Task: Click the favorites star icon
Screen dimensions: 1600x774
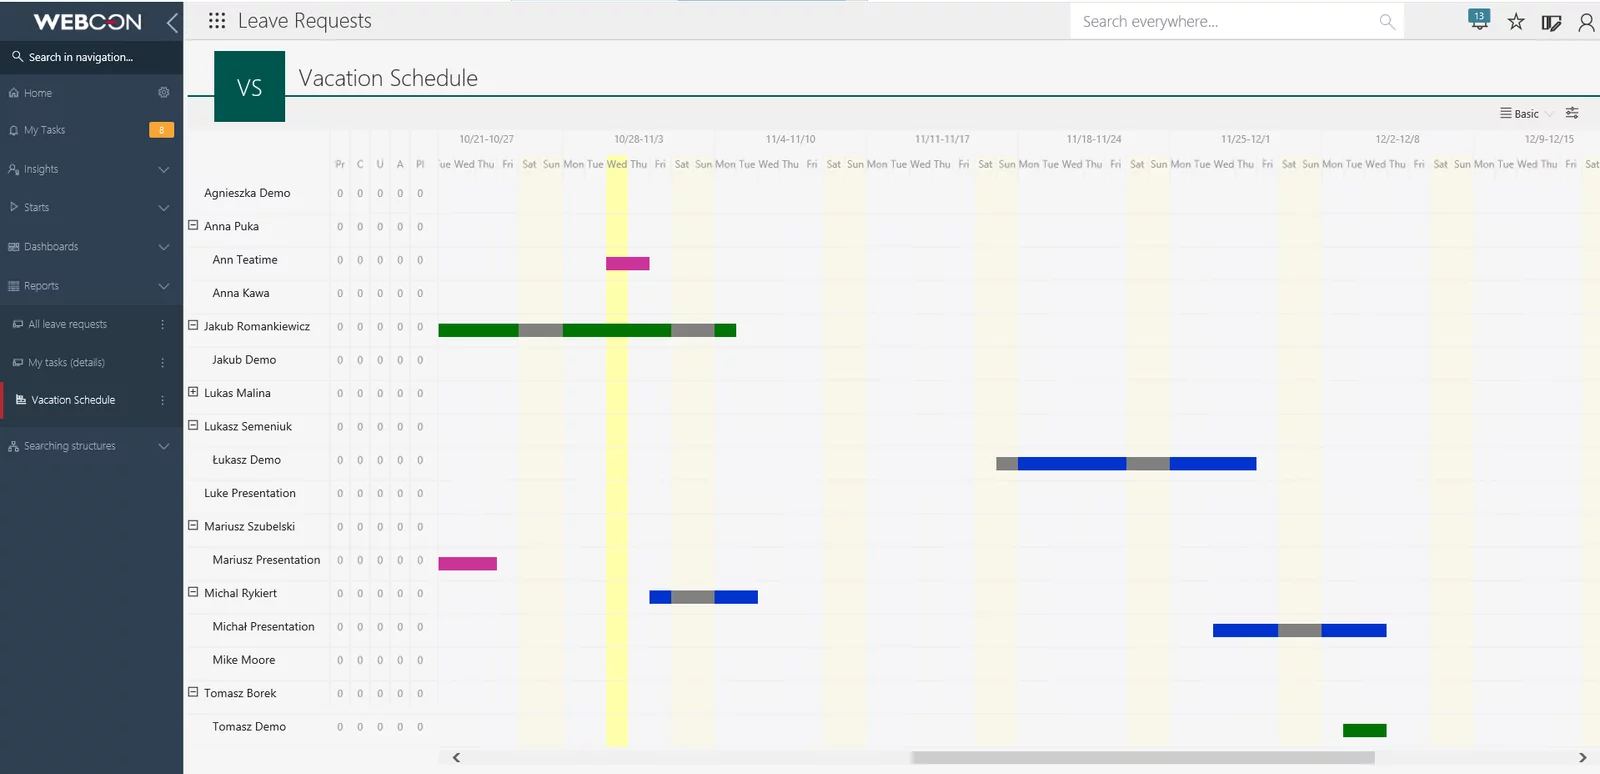Action: pos(1516,22)
